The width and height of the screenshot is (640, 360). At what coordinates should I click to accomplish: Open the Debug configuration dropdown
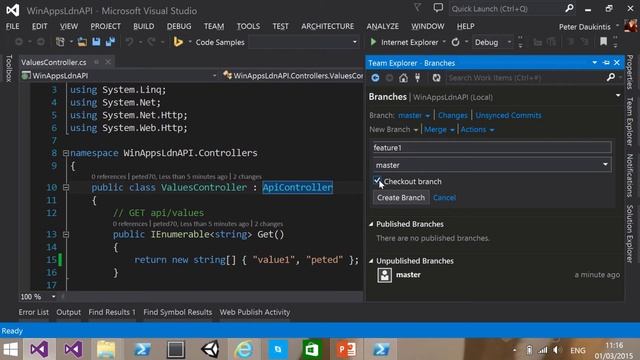tap(509, 42)
